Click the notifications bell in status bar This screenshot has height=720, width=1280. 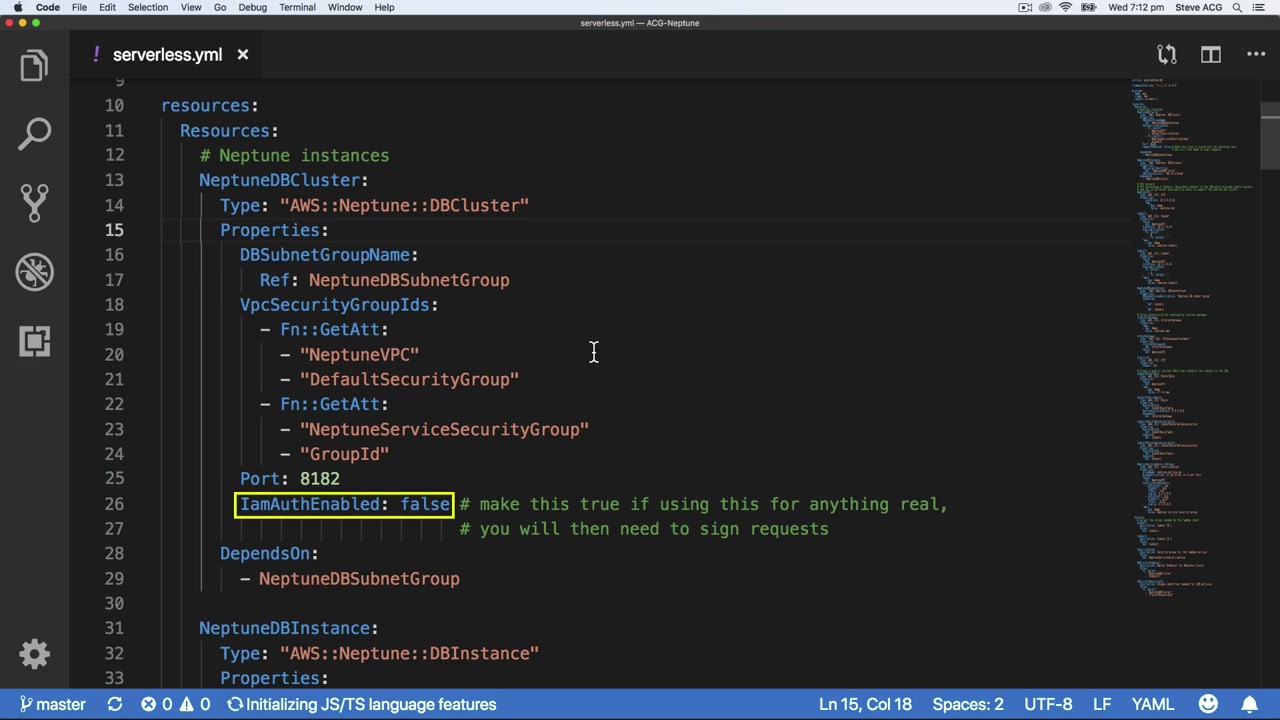(x=1250, y=704)
